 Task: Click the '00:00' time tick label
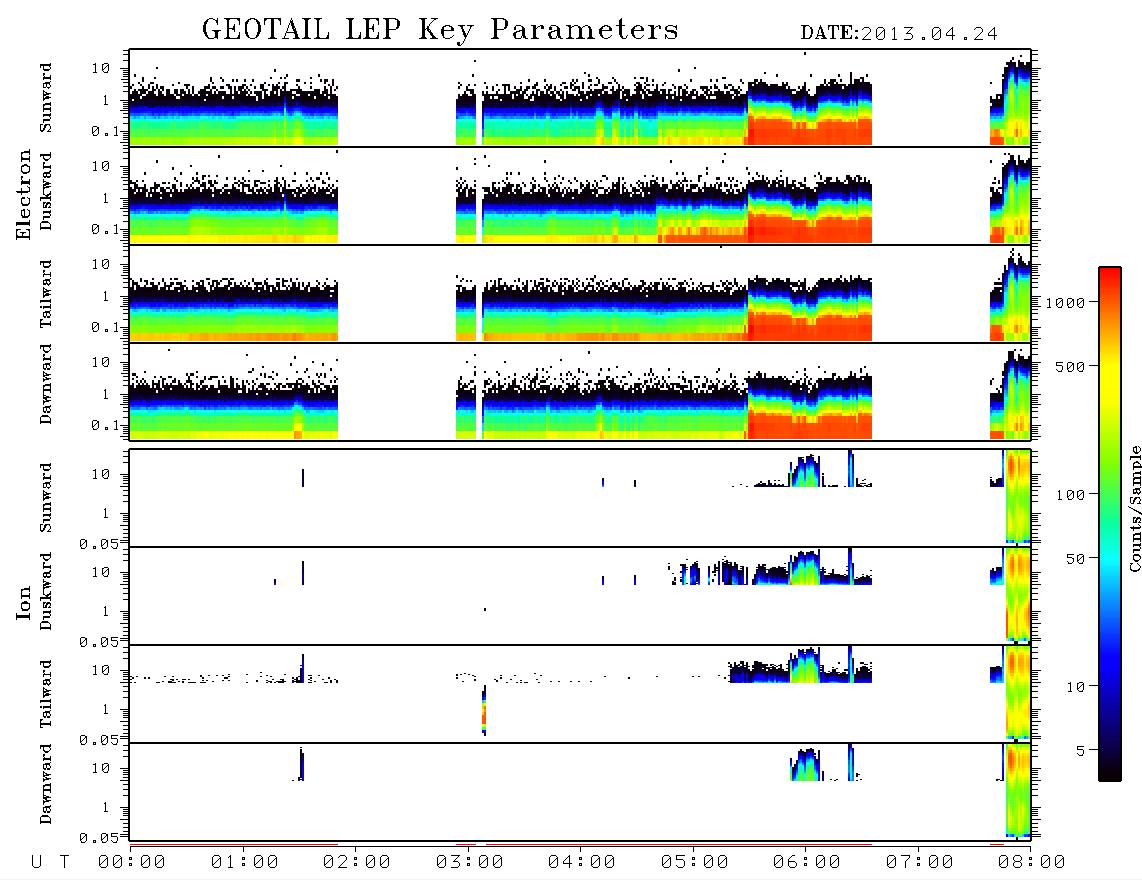pos(132,863)
